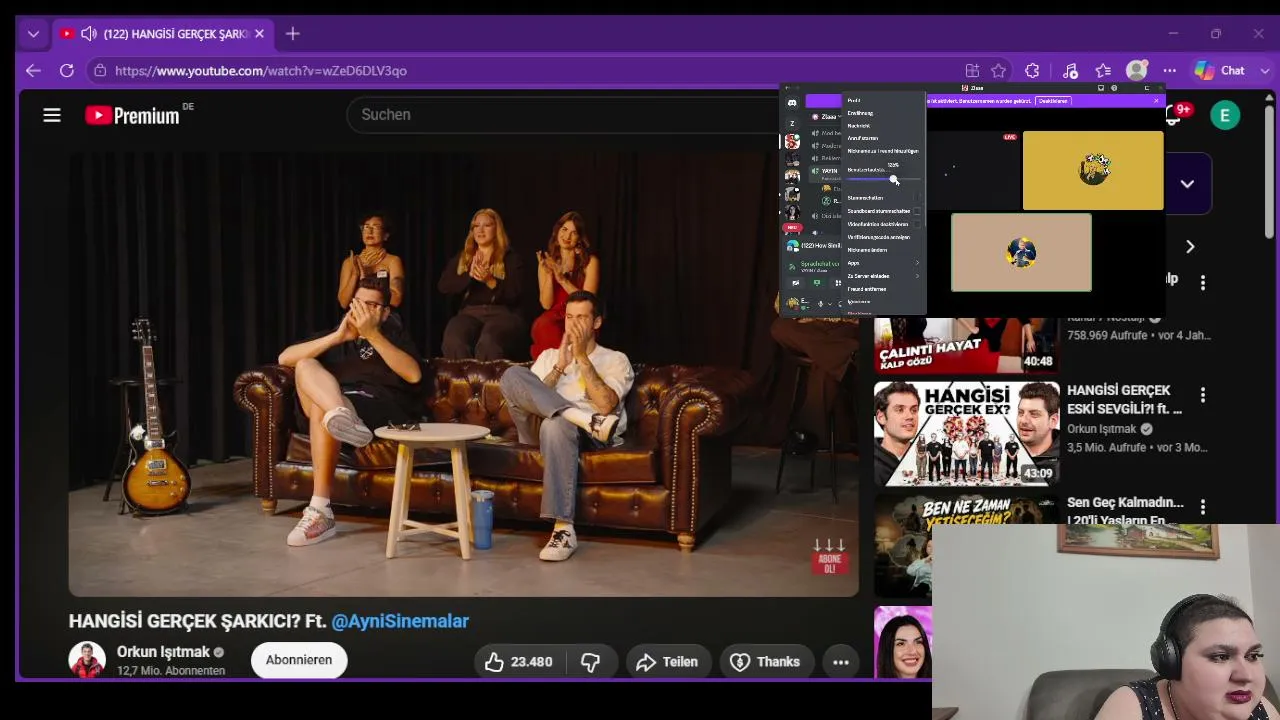Open the browser profile avatar
1280x720 pixels.
tap(1136, 71)
